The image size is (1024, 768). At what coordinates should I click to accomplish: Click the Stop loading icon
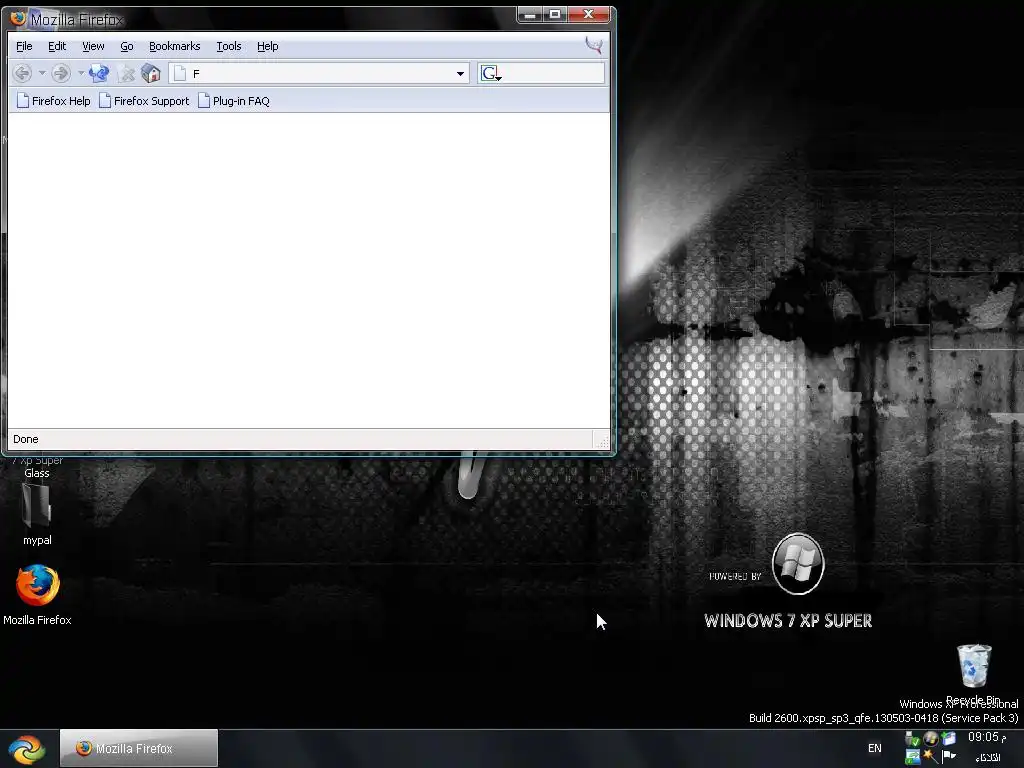125,74
